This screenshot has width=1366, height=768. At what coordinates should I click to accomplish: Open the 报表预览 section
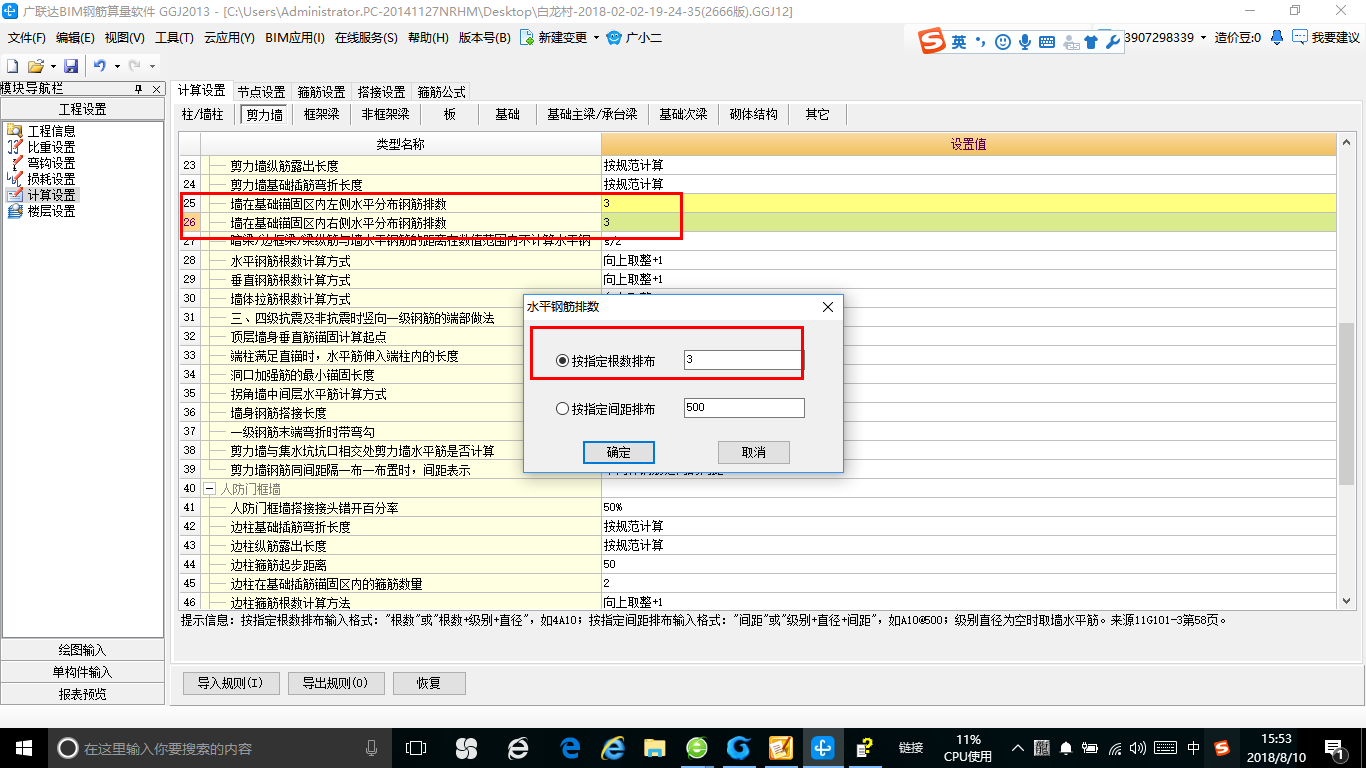(82, 694)
